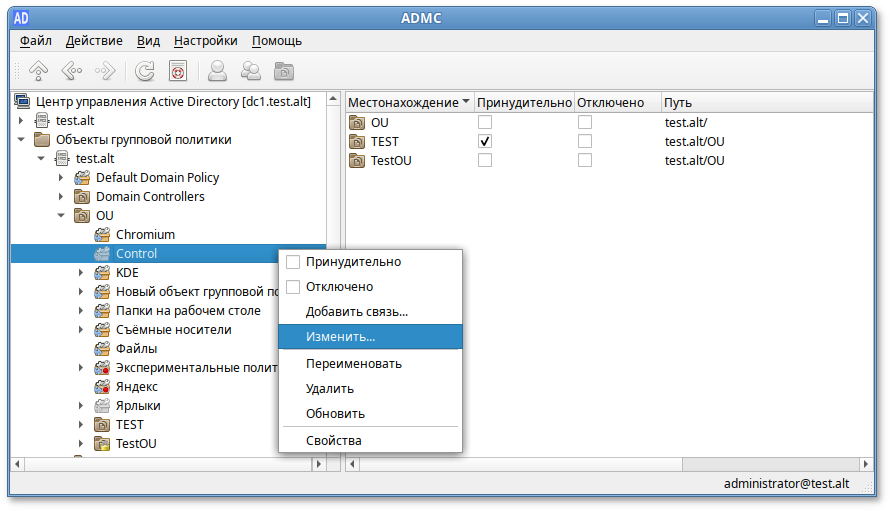Check Принудительно in the context menu
Image resolution: width=890 pixels, height=511 pixels.
(293, 262)
